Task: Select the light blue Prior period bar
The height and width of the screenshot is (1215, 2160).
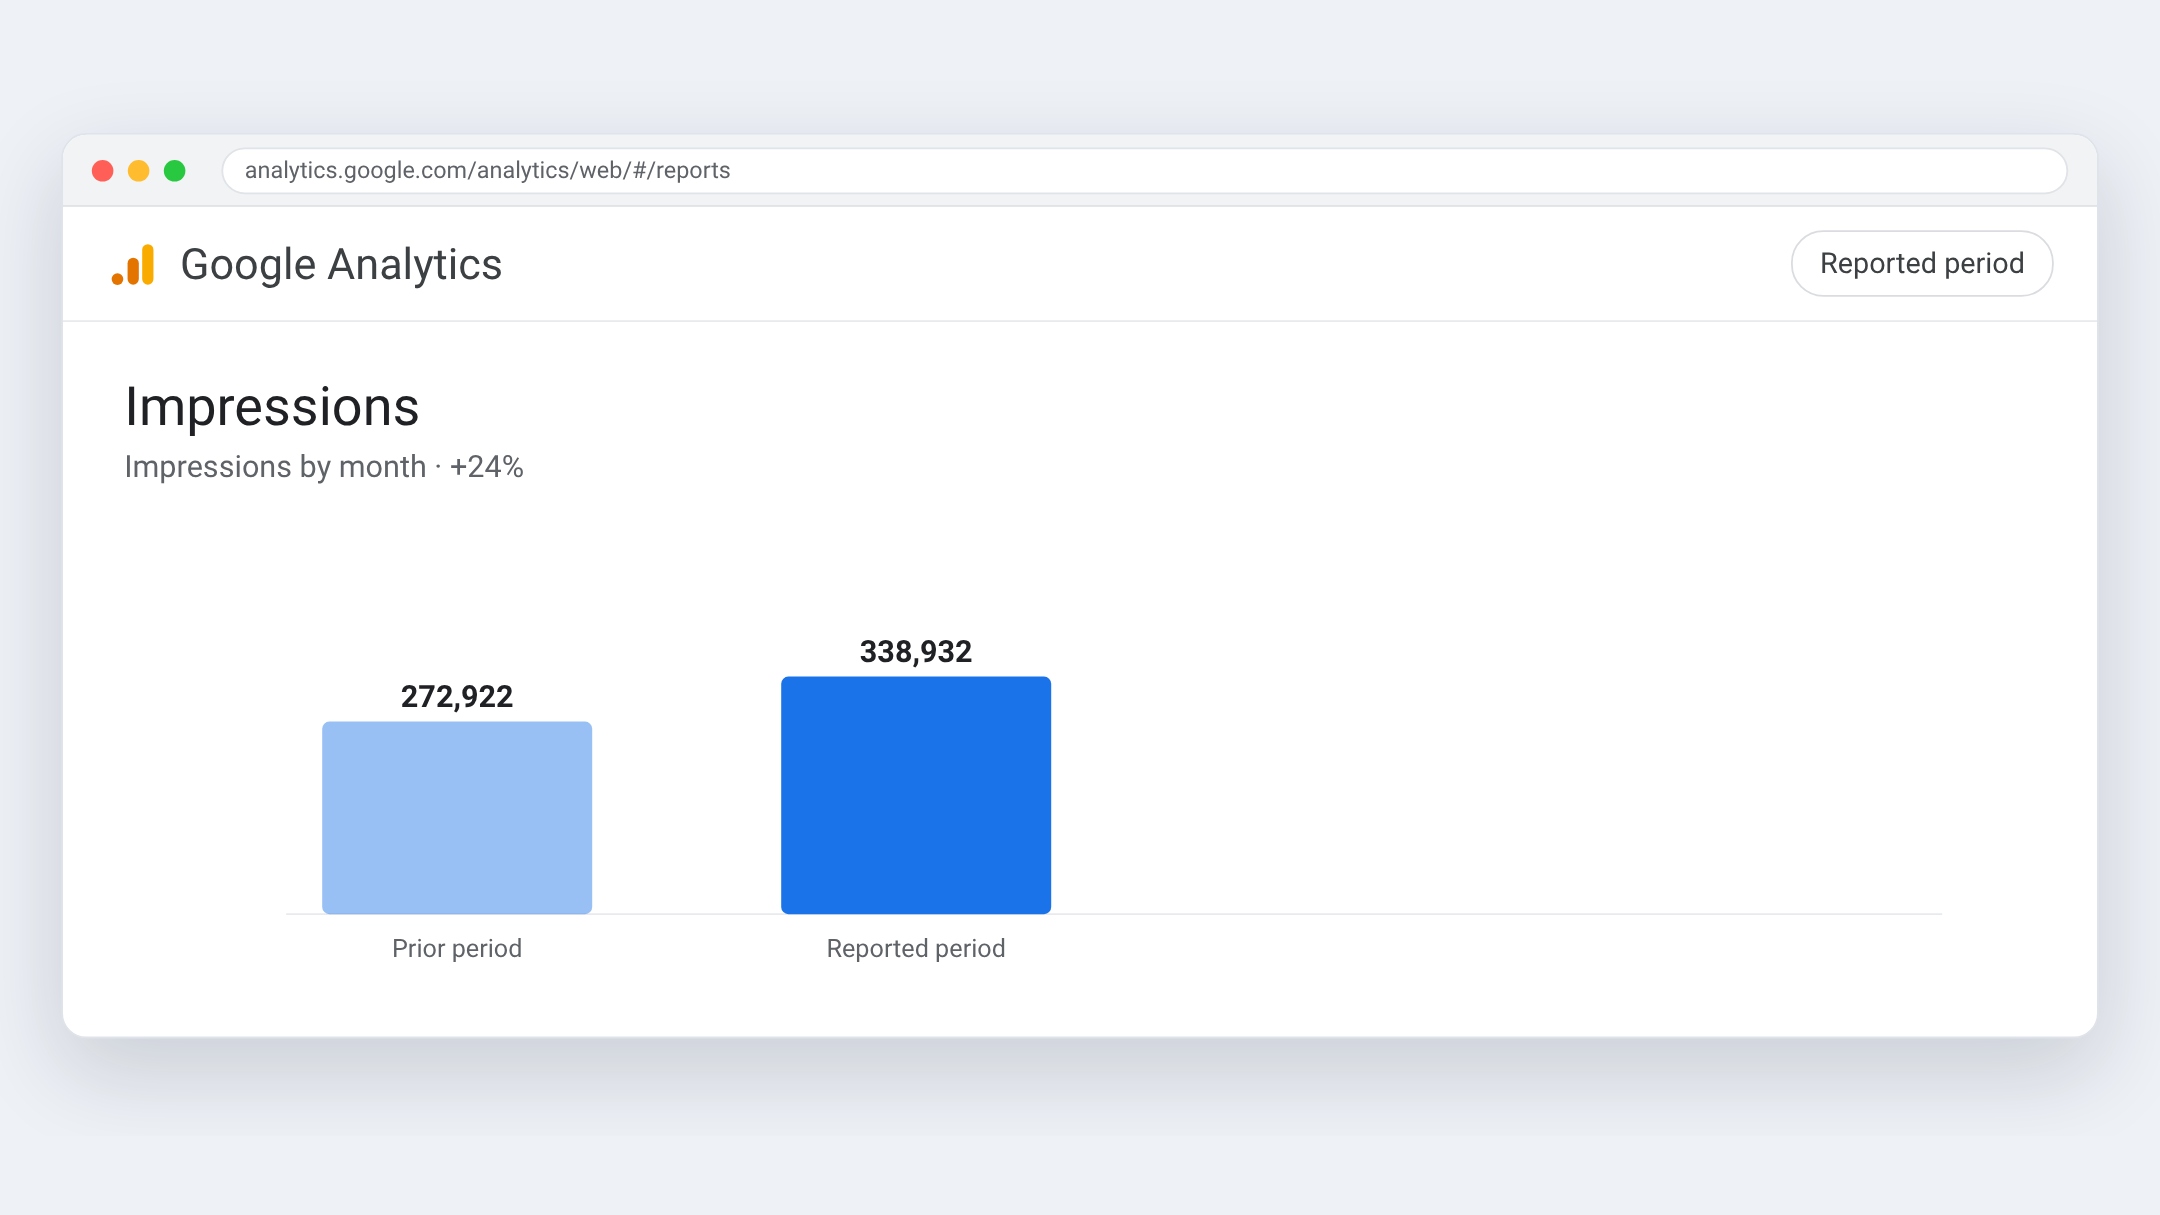Action: click(x=457, y=817)
